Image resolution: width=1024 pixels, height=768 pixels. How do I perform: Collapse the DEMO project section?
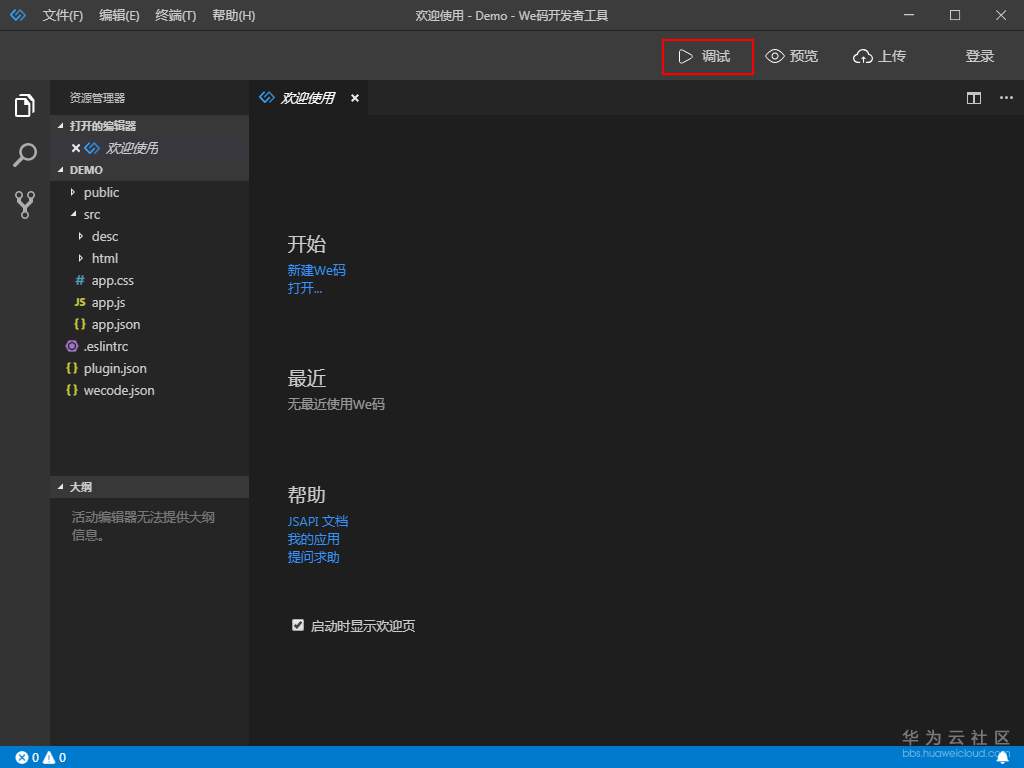pyautogui.click(x=150, y=170)
